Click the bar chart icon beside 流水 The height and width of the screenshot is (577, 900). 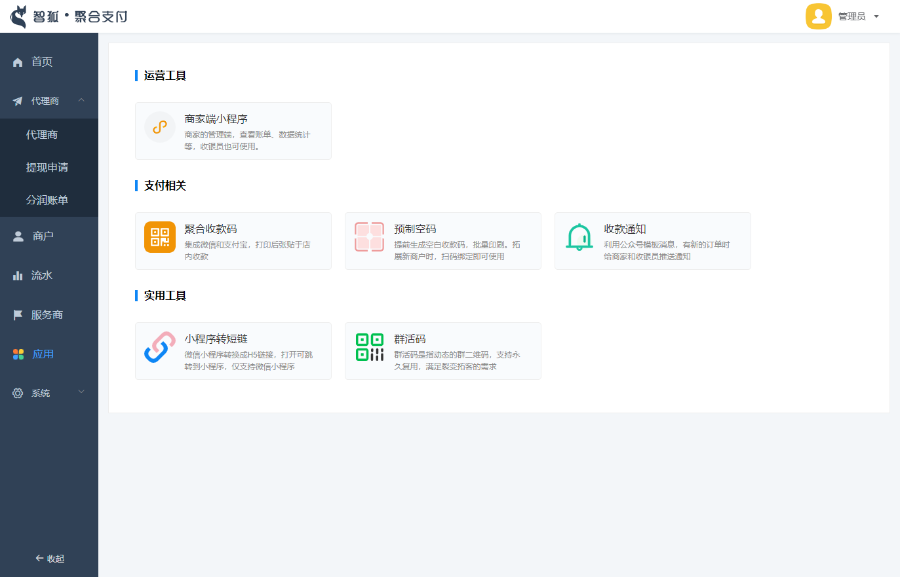pyautogui.click(x=18, y=276)
